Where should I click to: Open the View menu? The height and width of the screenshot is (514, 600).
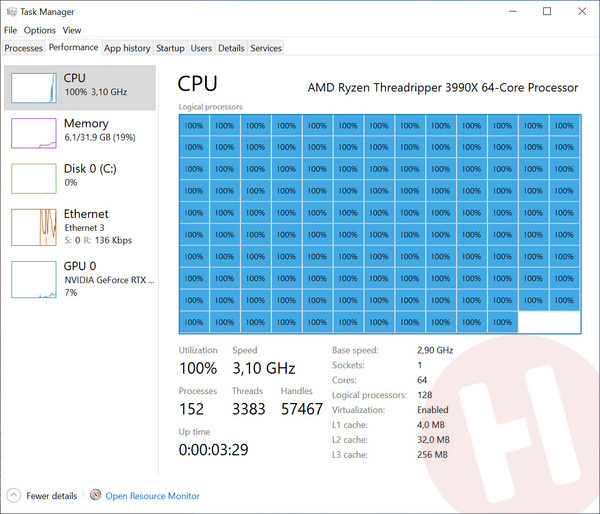tap(72, 30)
